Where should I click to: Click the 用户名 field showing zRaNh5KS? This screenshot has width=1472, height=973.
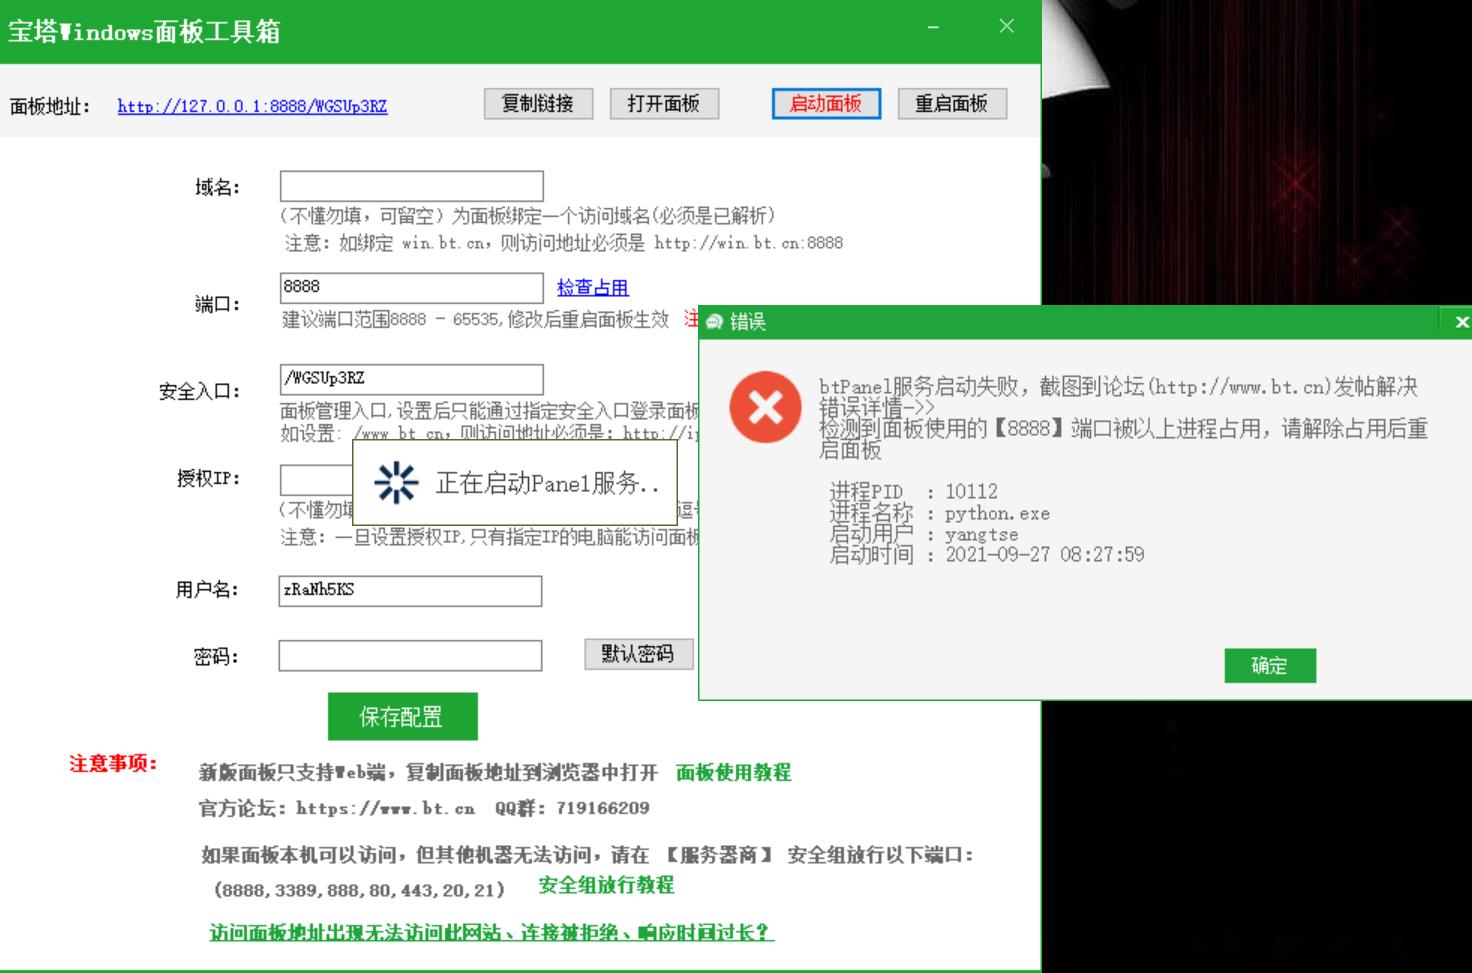(410, 591)
